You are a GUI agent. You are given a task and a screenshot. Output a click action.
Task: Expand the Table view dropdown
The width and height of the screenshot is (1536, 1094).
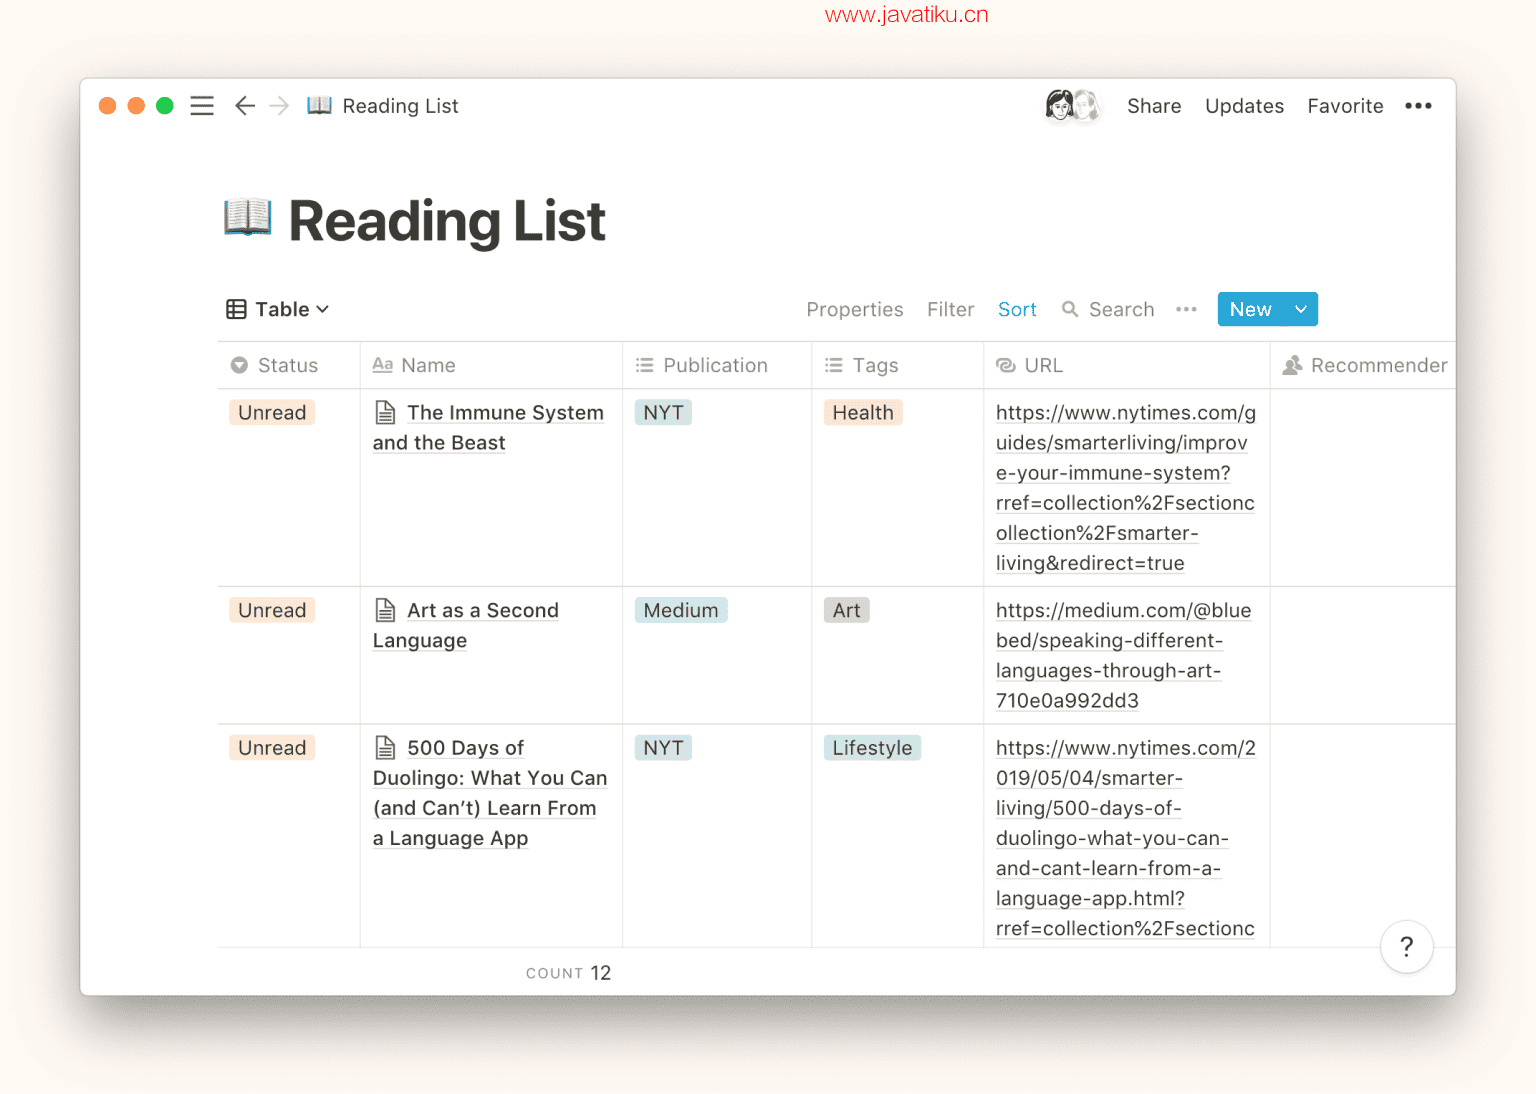point(278,309)
